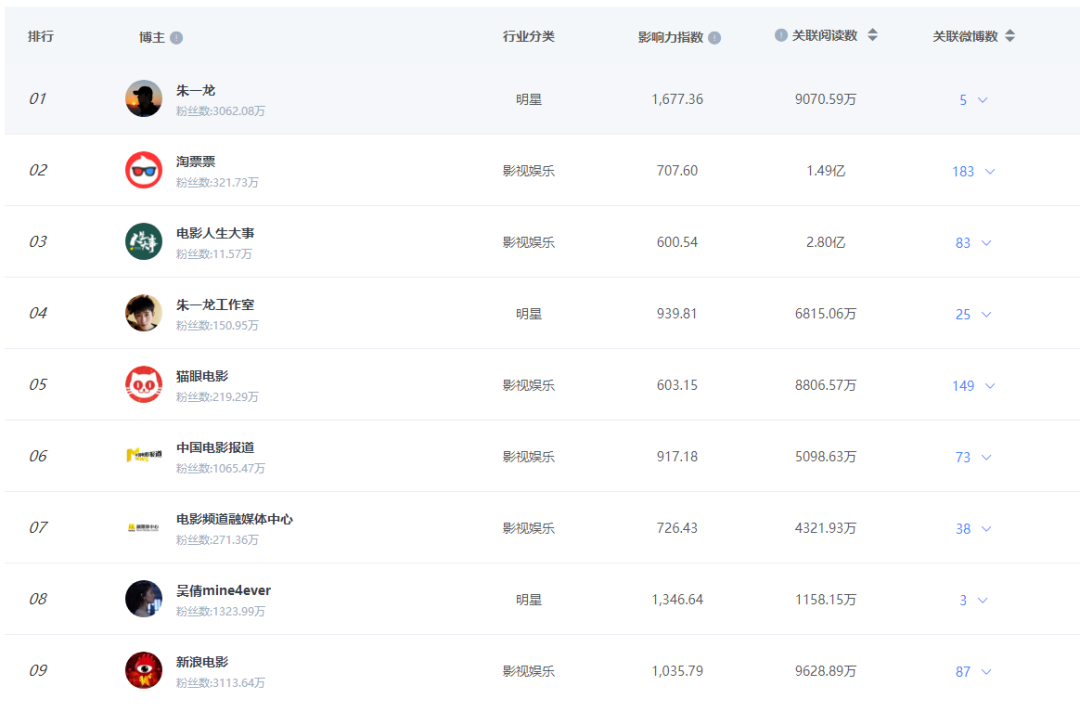Screen dimensions: 1080x712
Task: Expand 淘票票's 183 related Weibo list
Action: 972,171
